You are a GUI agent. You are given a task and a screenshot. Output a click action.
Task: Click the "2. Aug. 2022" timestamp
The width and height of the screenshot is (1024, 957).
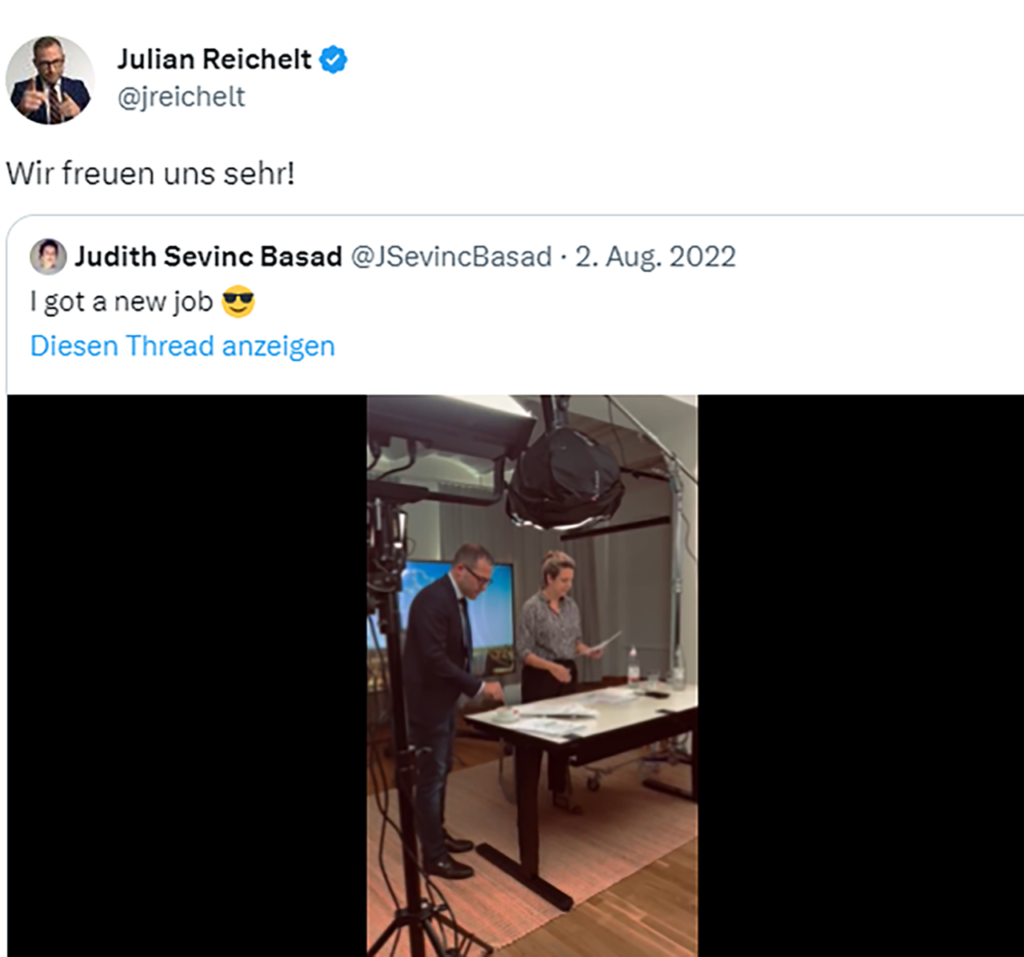(655, 257)
